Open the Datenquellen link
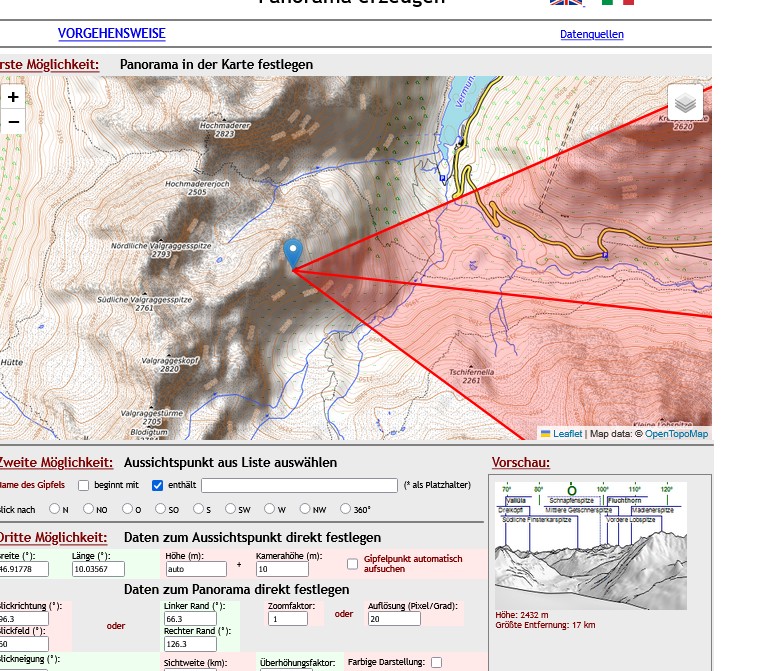 click(591, 35)
